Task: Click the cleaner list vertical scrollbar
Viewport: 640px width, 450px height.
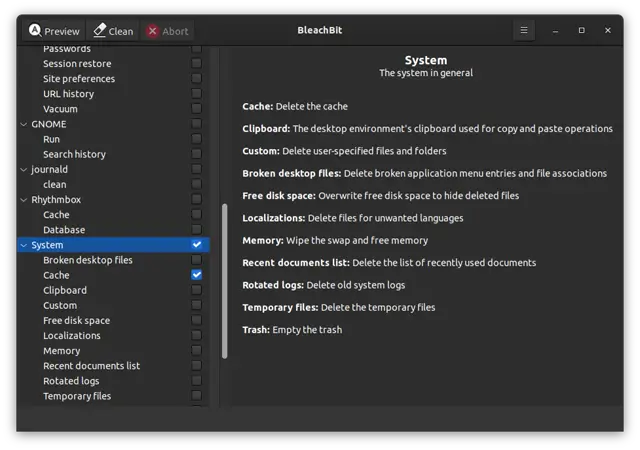Action: pyautogui.click(x=224, y=281)
